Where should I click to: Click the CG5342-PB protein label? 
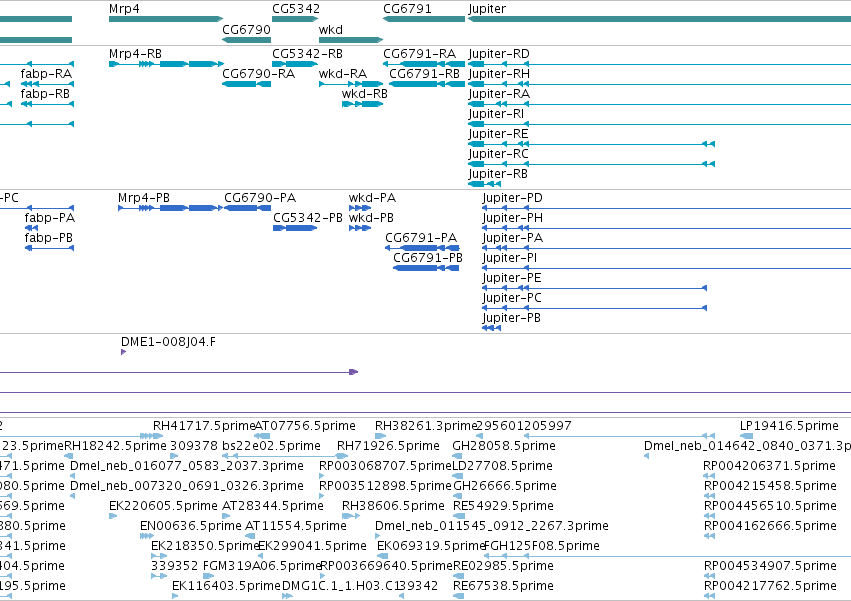[308, 218]
